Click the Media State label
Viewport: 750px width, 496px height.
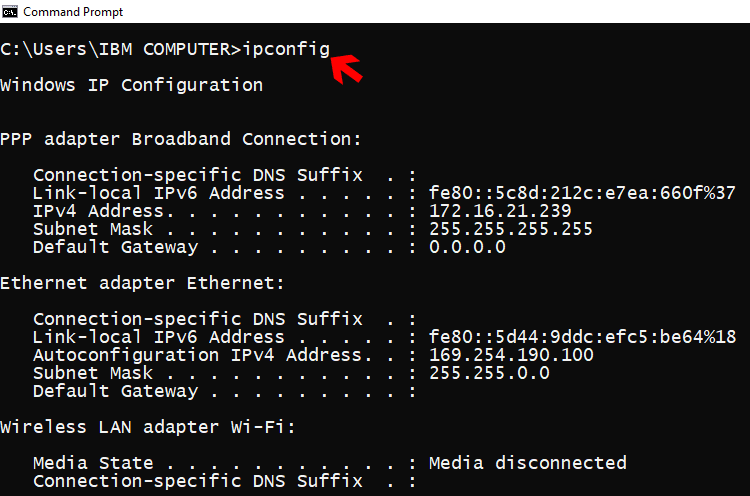coord(93,463)
